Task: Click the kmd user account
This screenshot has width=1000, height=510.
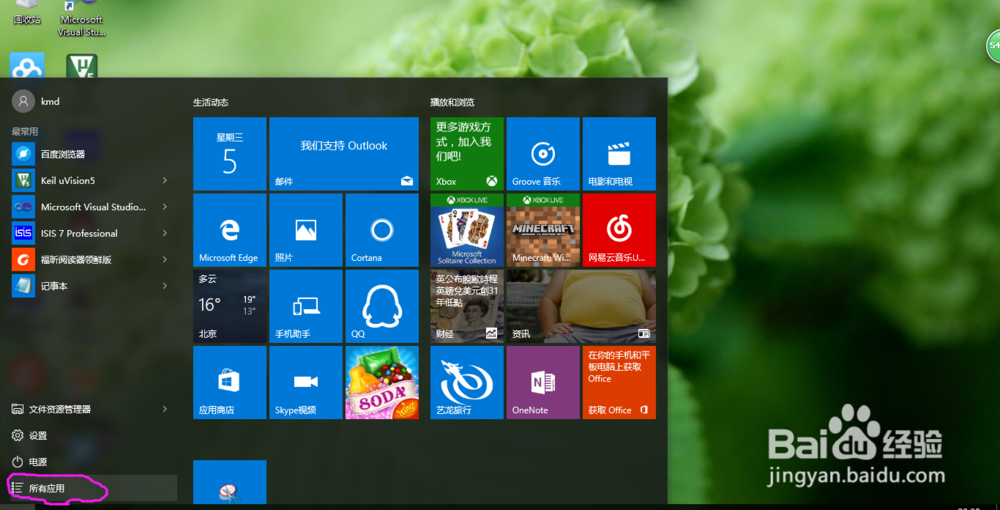Action: pos(36,101)
